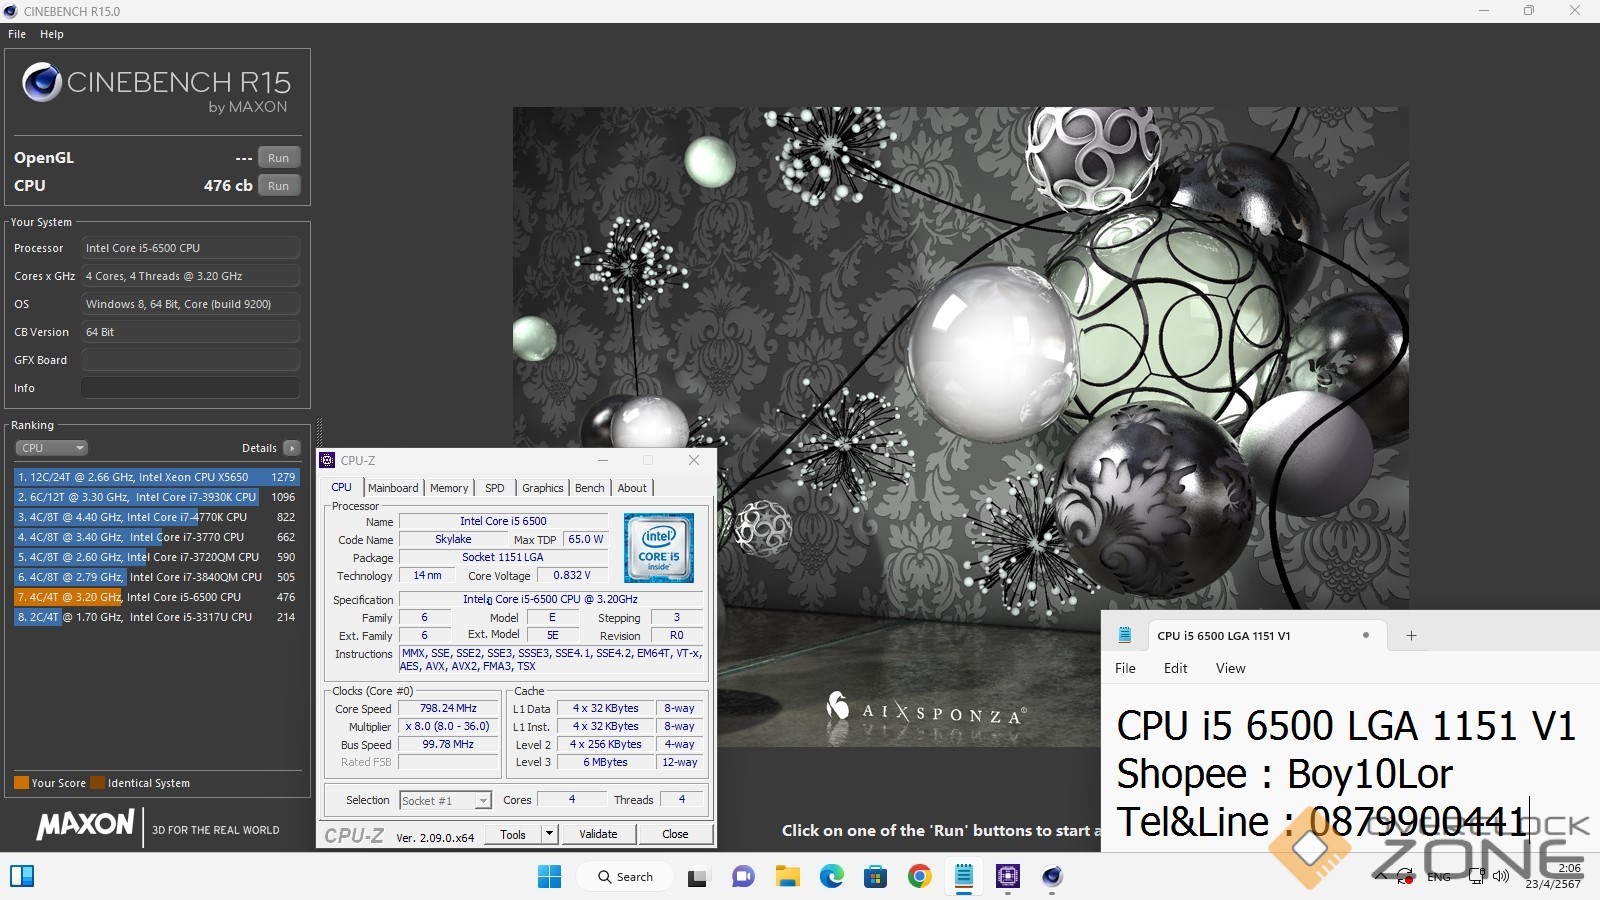Open Microsoft Store from the taskbar
Image resolution: width=1600 pixels, height=900 pixels.
coord(875,877)
